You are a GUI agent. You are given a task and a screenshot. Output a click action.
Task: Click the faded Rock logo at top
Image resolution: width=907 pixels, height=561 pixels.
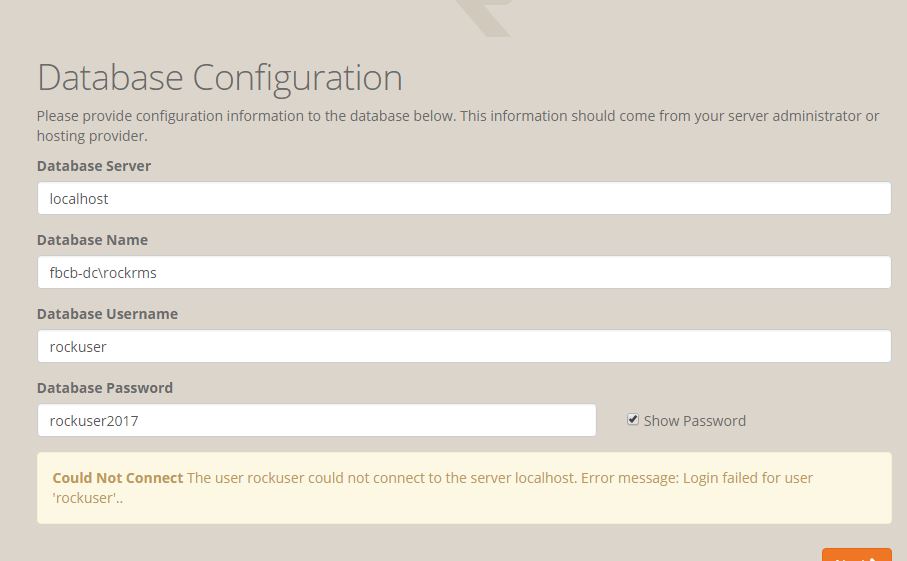(x=484, y=17)
